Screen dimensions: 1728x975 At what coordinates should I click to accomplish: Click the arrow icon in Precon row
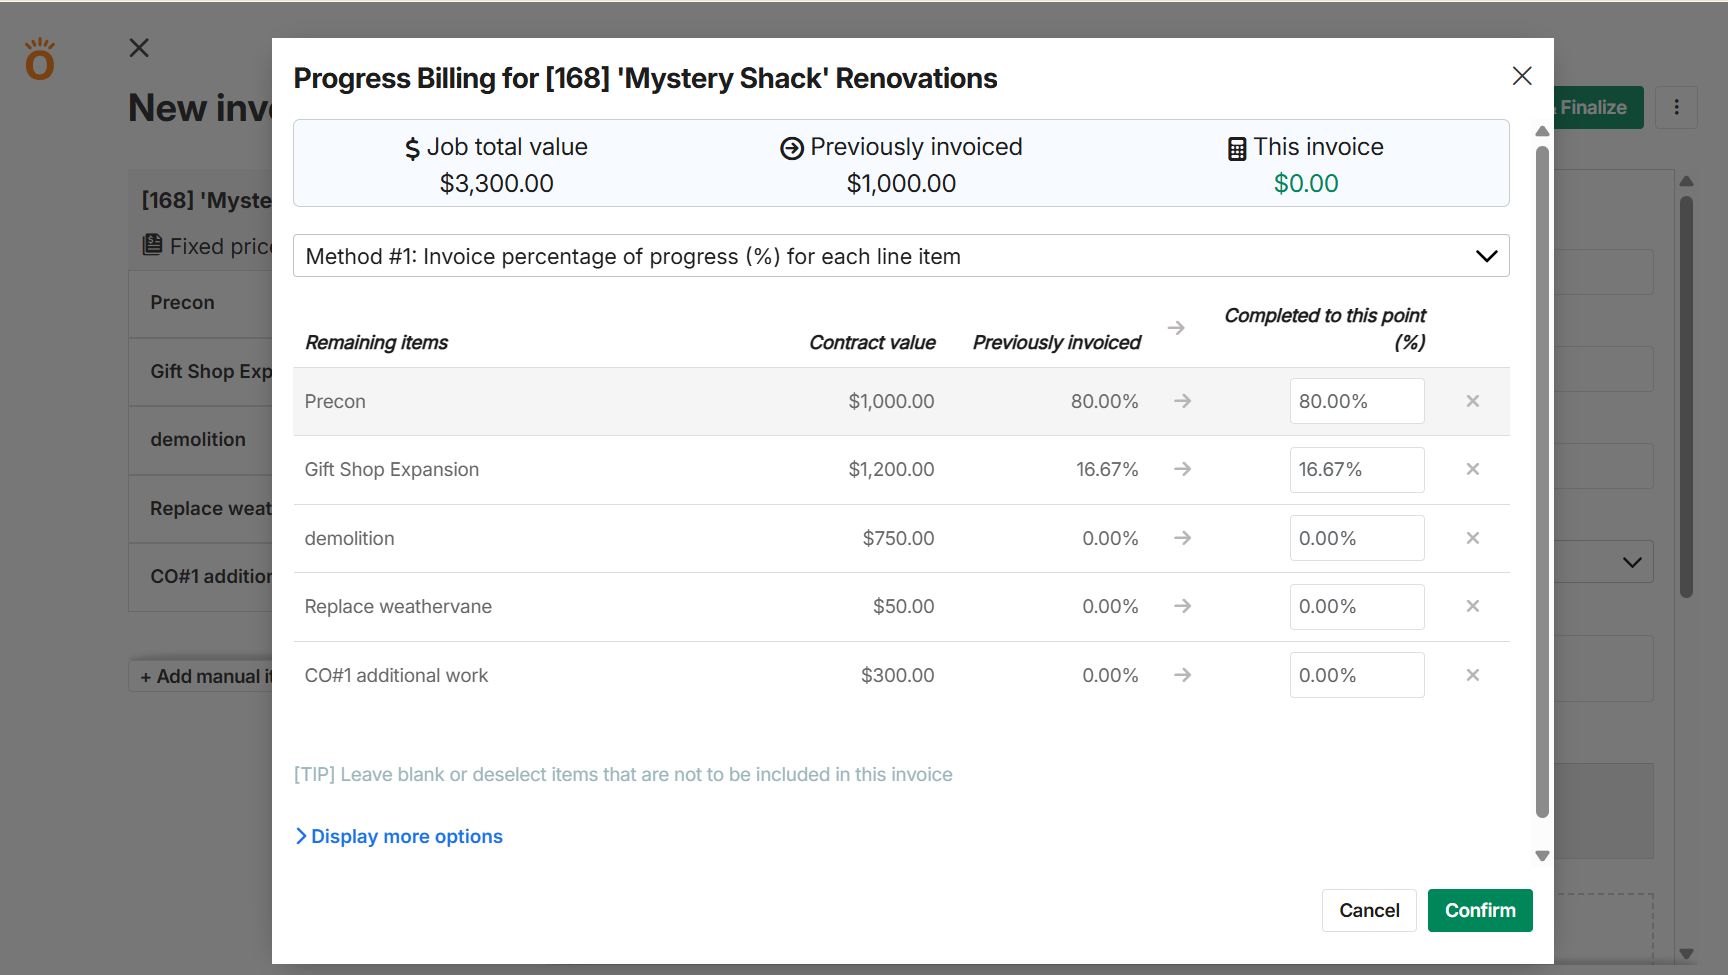click(1183, 401)
